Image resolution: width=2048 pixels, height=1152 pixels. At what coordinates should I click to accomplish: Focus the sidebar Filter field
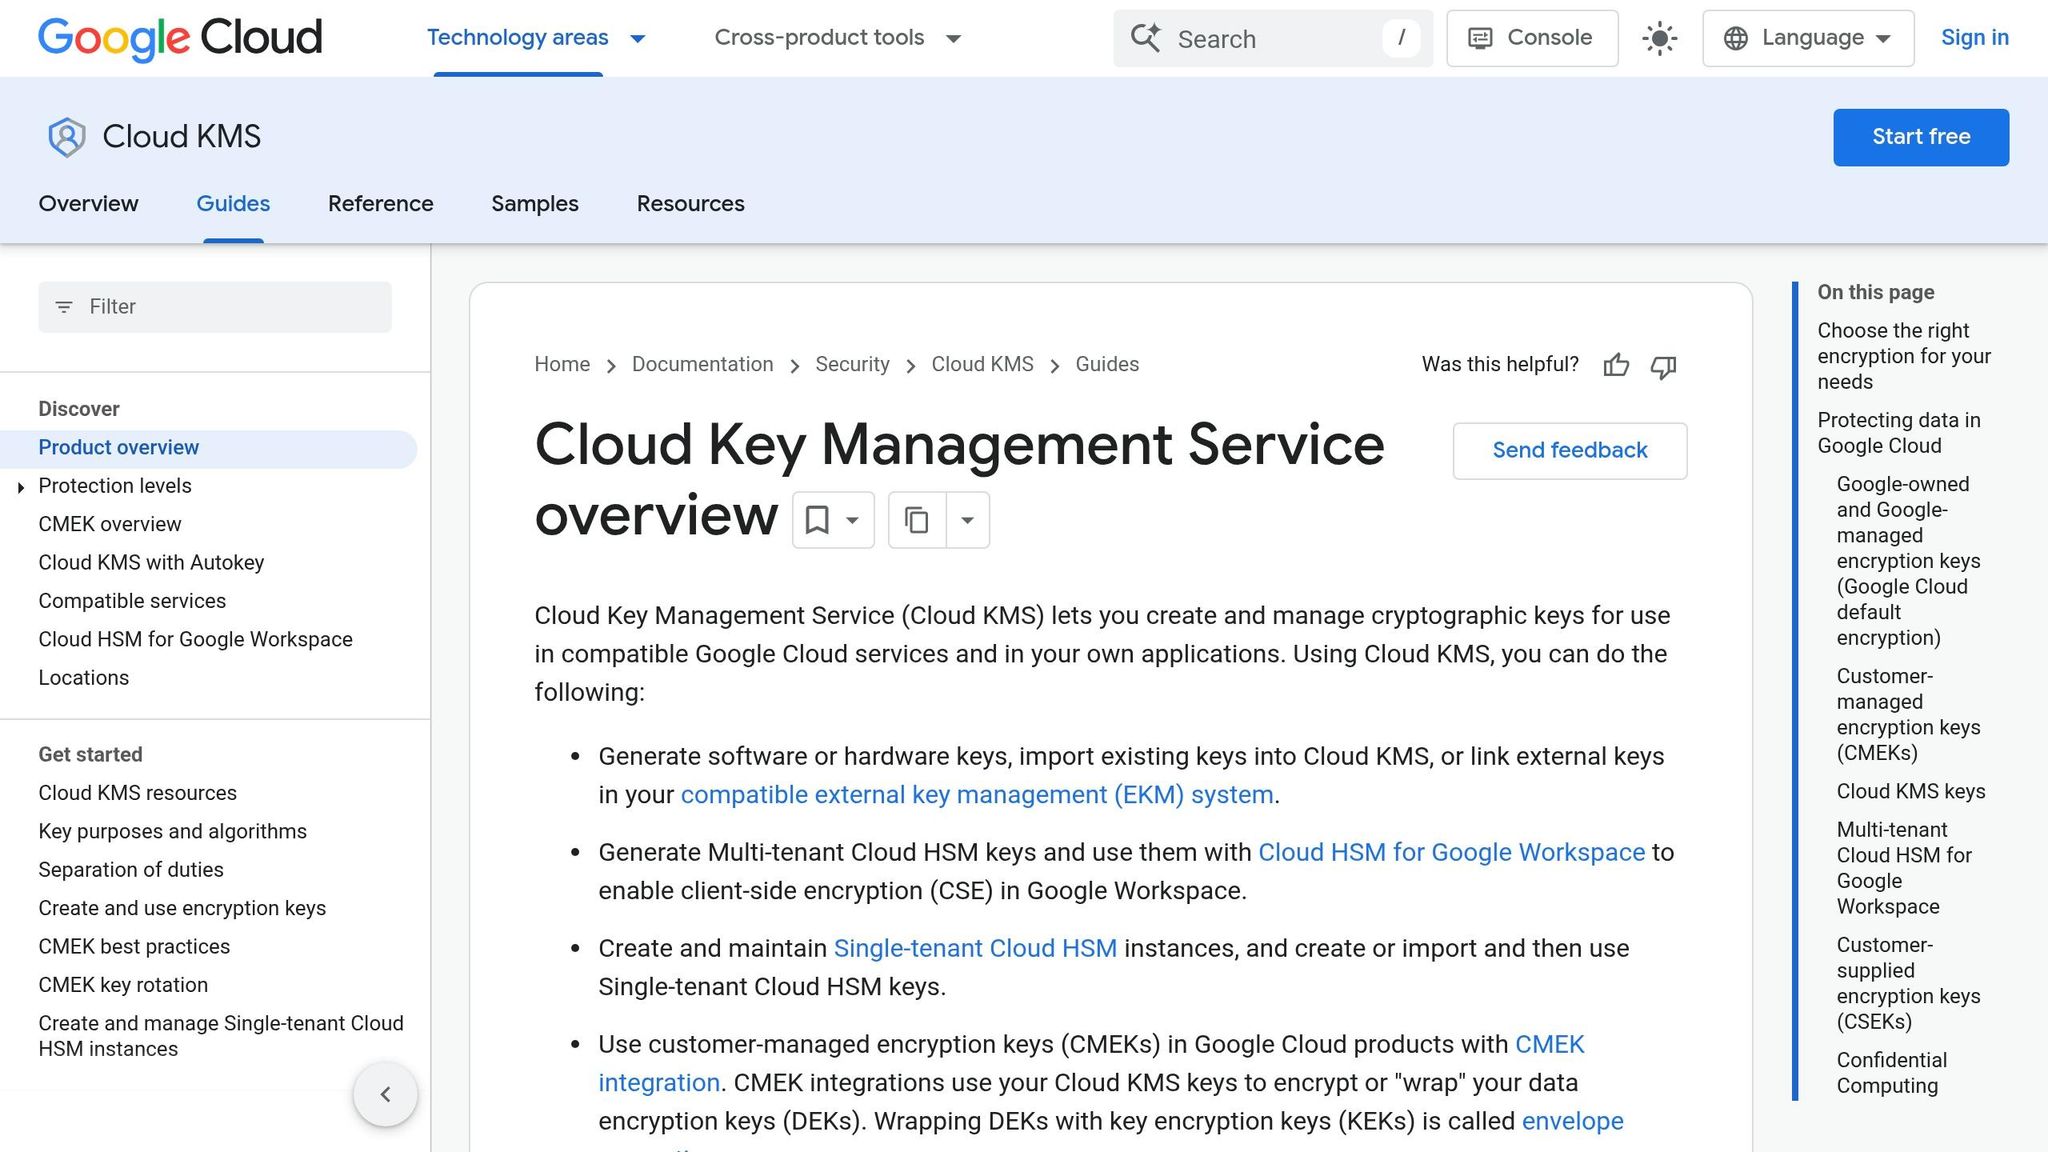pos(215,307)
